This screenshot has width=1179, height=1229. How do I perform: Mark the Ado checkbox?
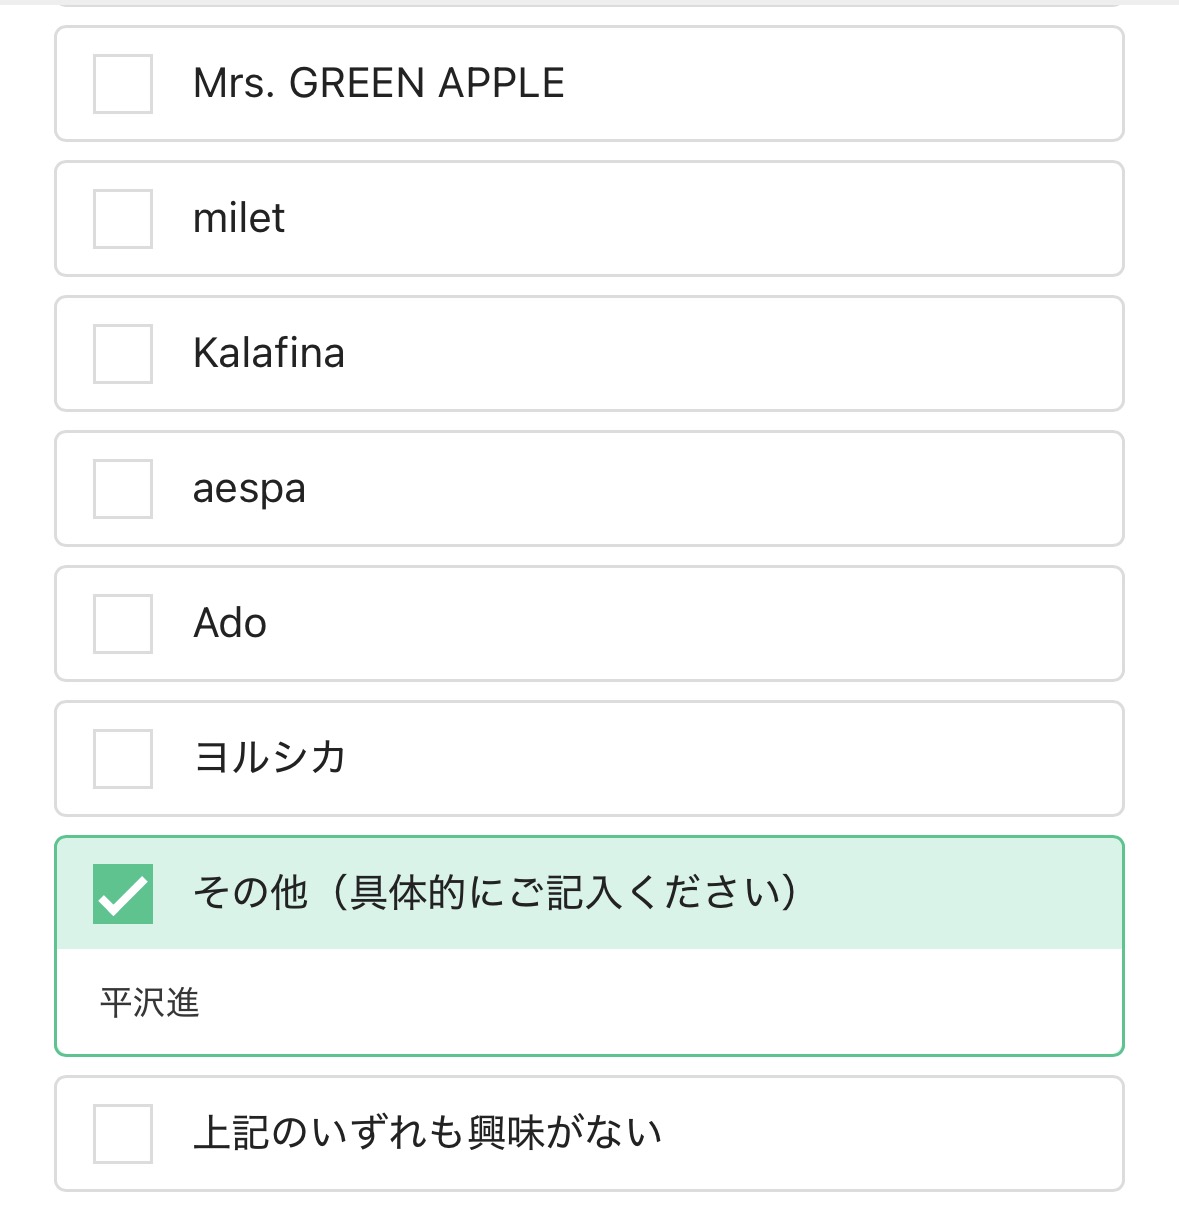point(123,624)
